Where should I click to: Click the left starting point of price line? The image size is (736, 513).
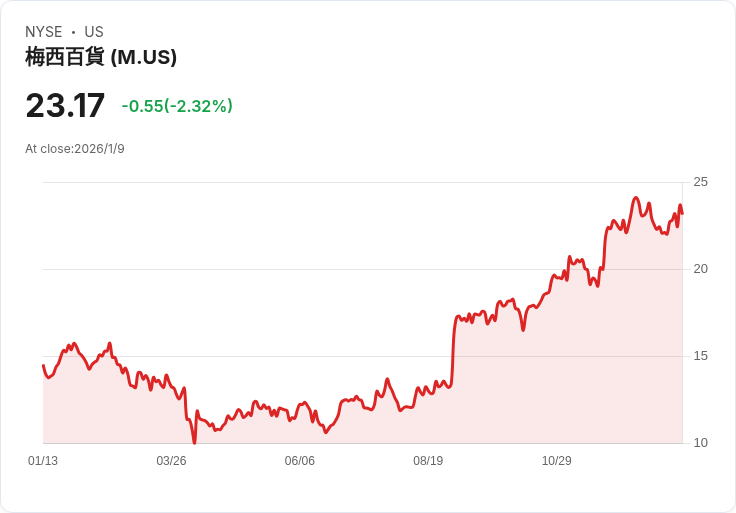click(x=43, y=366)
